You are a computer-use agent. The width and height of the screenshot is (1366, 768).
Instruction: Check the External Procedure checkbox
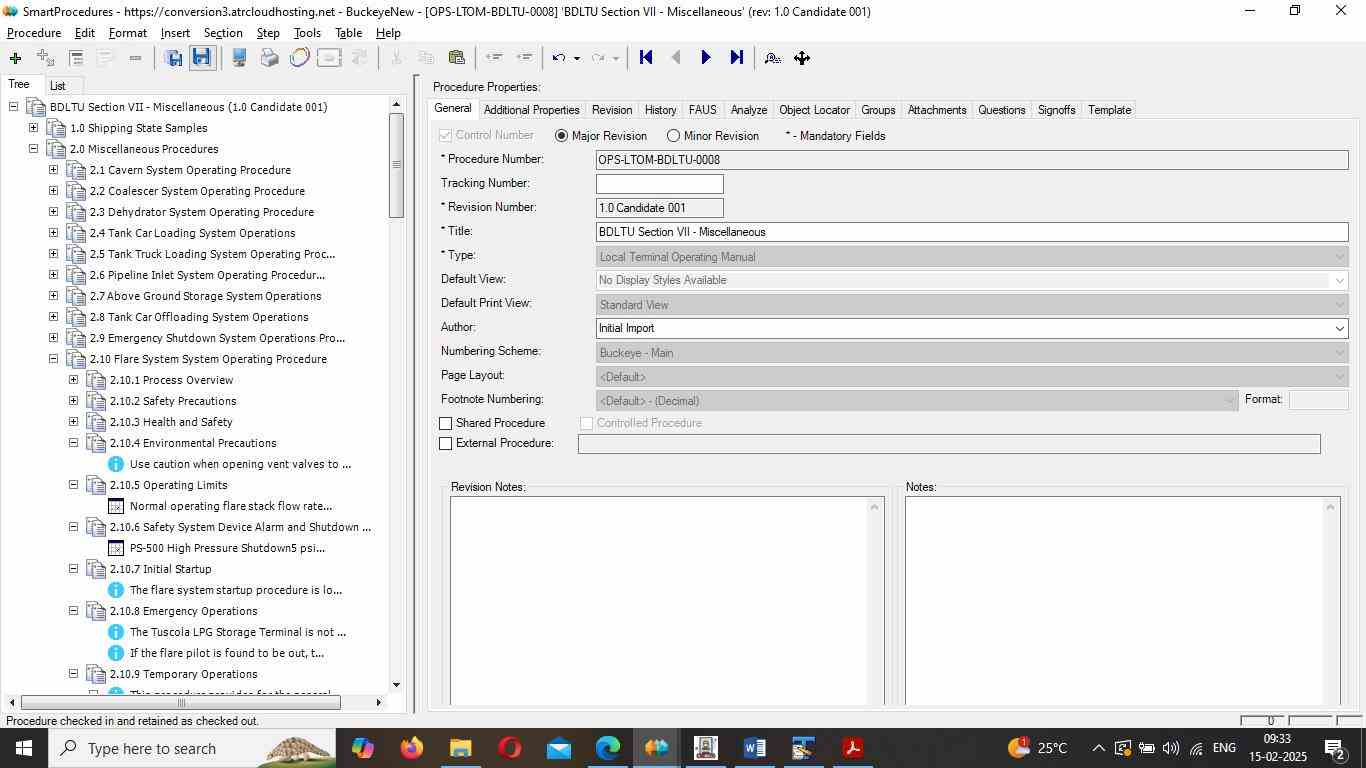(446, 444)
